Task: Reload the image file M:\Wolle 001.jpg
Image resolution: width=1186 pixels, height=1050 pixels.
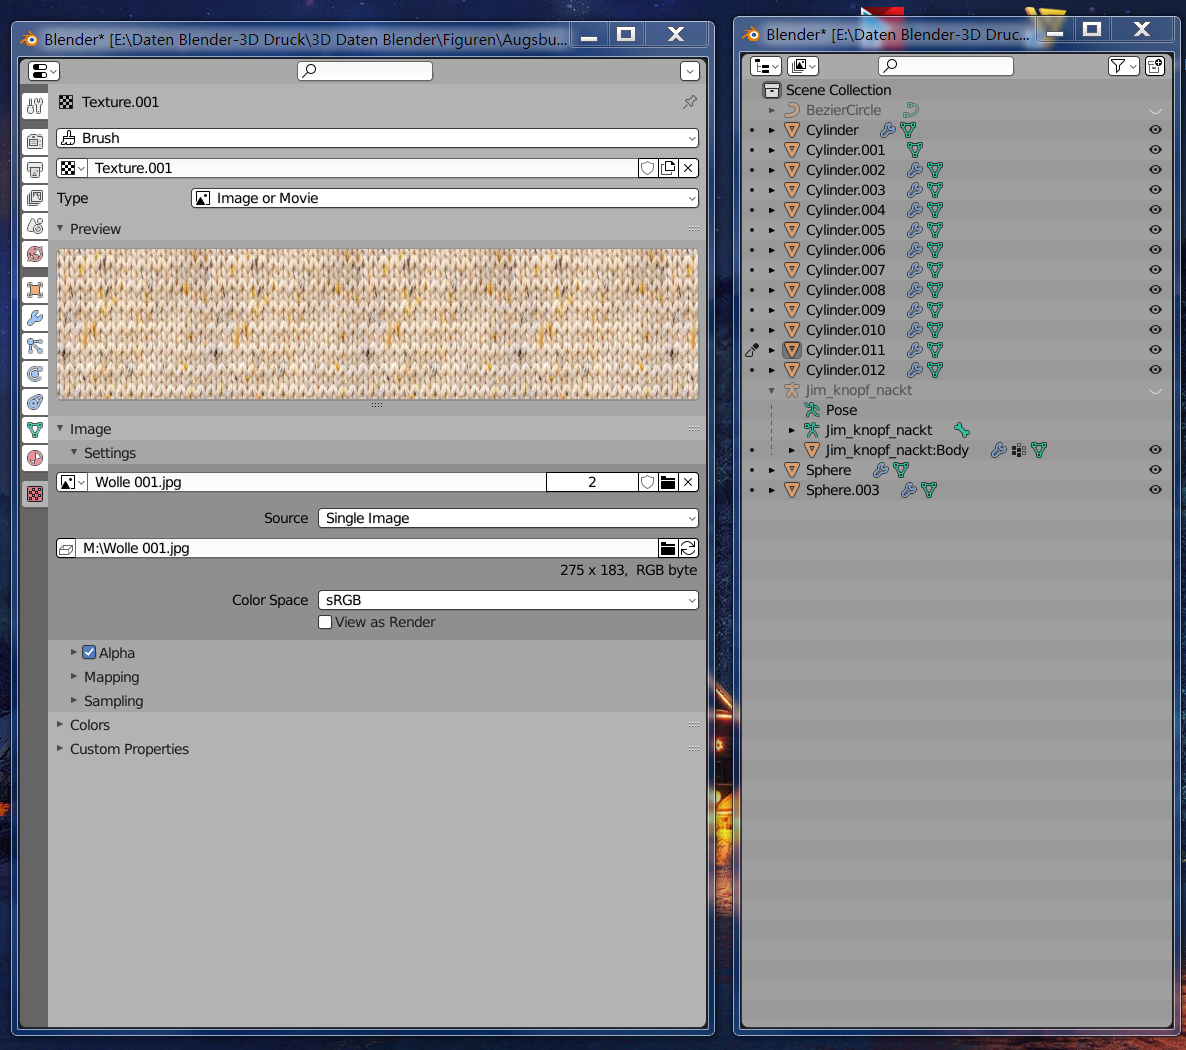Action: pyautogui.click(x=688, y=548)
